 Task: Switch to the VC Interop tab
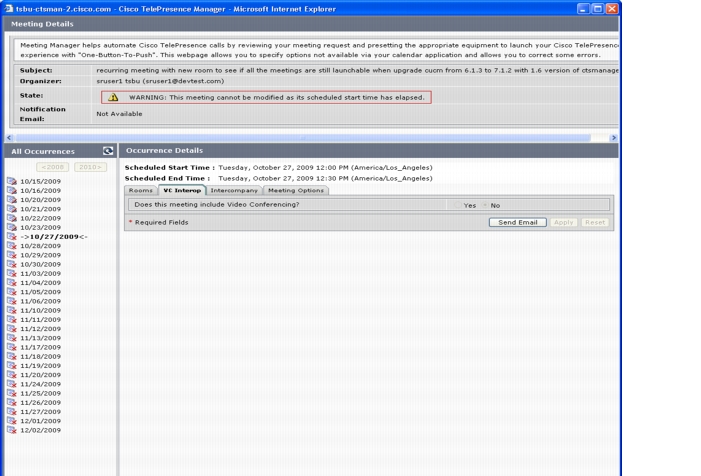(182, 190)
